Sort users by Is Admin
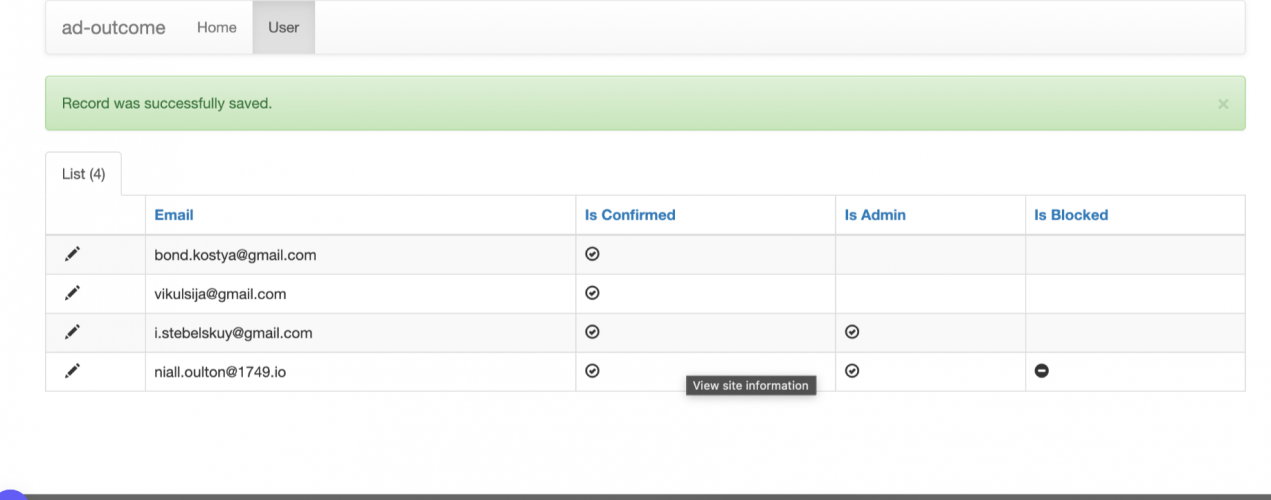The width and height of the screenshot is (1271, 500). pos(875,215)
